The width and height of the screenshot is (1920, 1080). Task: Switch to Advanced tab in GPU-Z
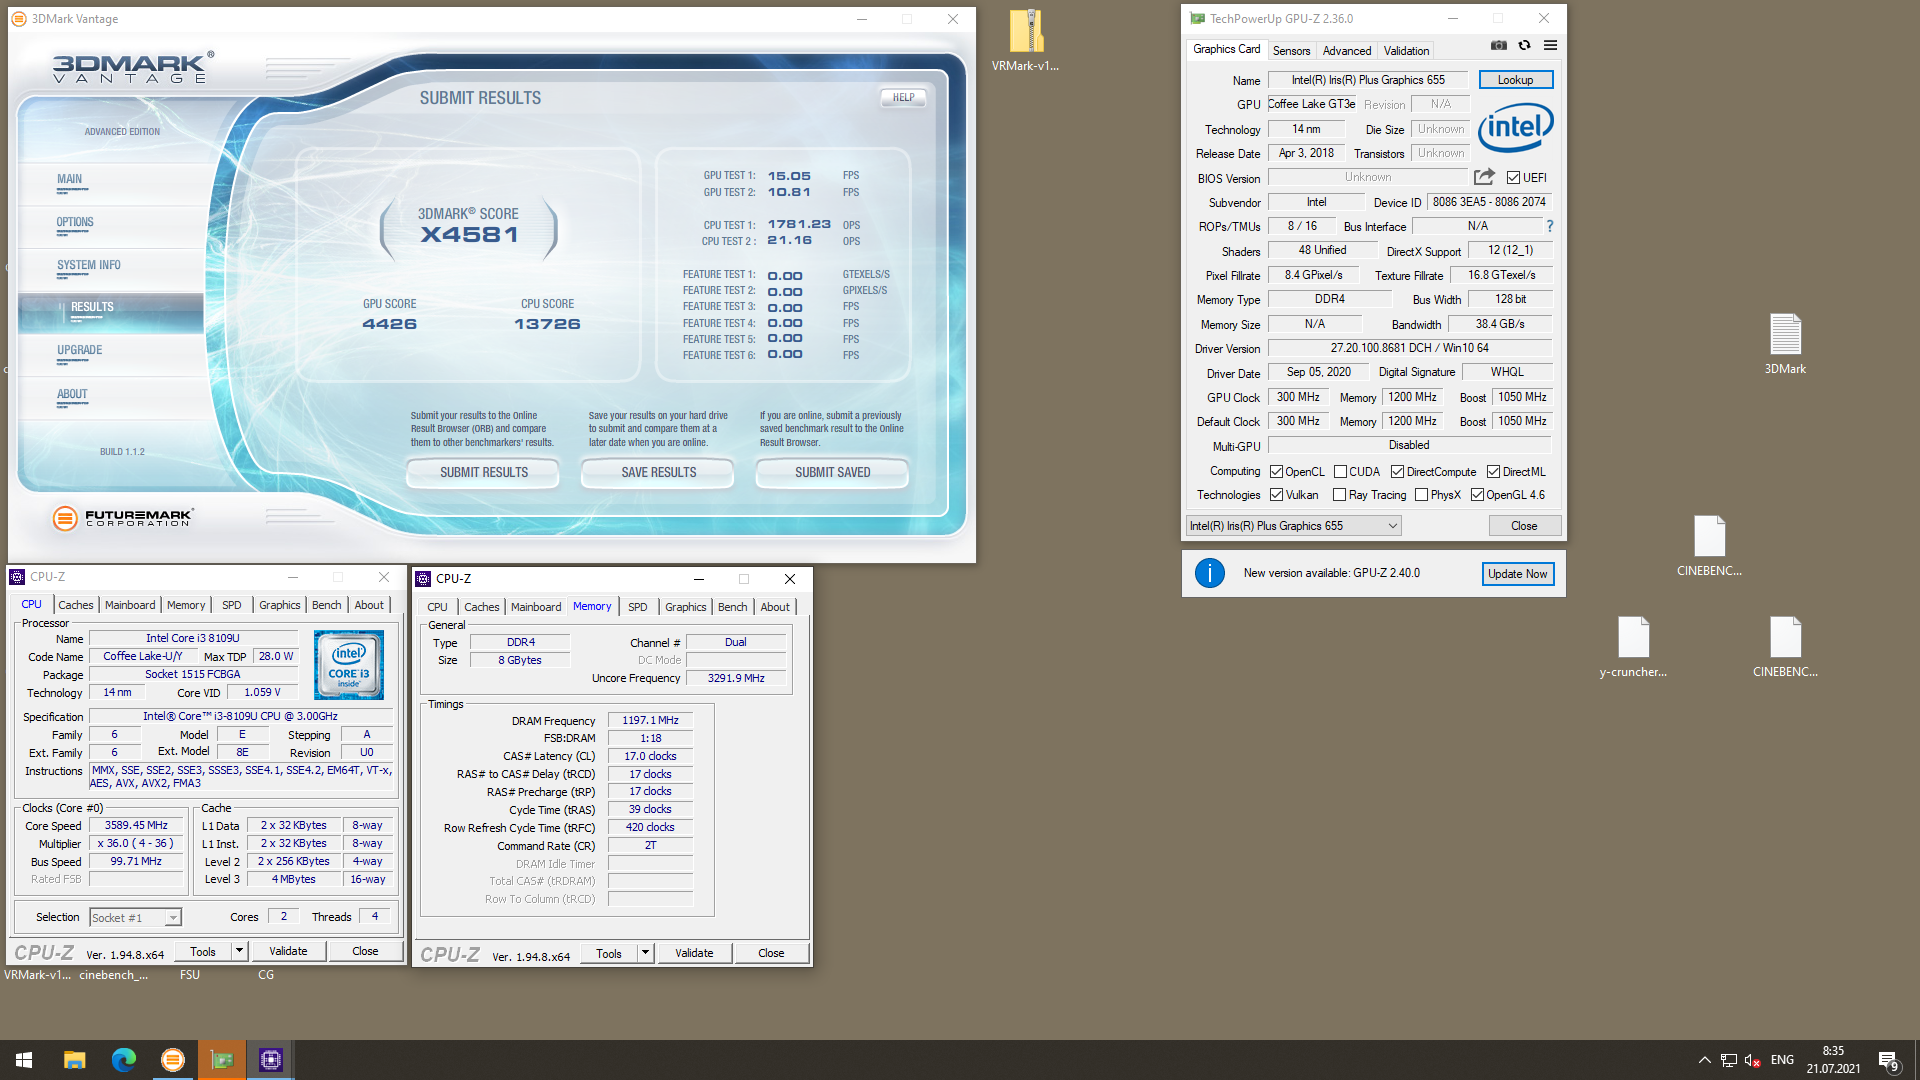click(x=1346, y=51)
